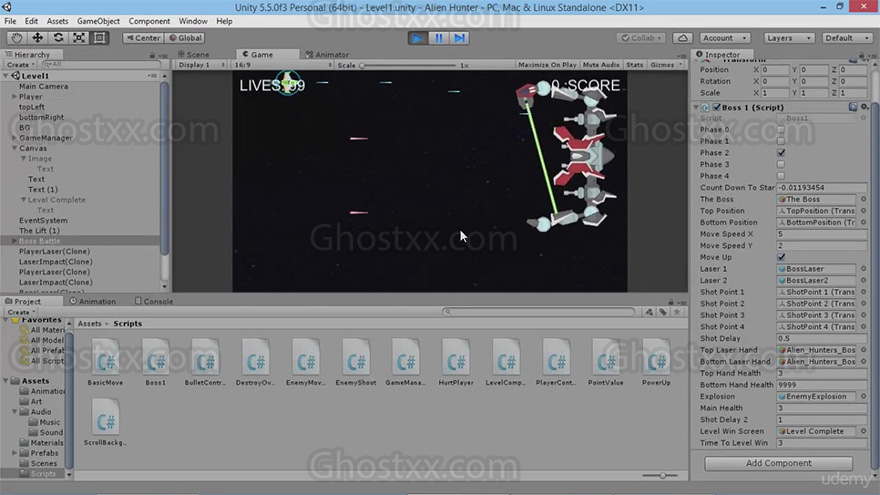Click the Step frame button

click(459, 38)
